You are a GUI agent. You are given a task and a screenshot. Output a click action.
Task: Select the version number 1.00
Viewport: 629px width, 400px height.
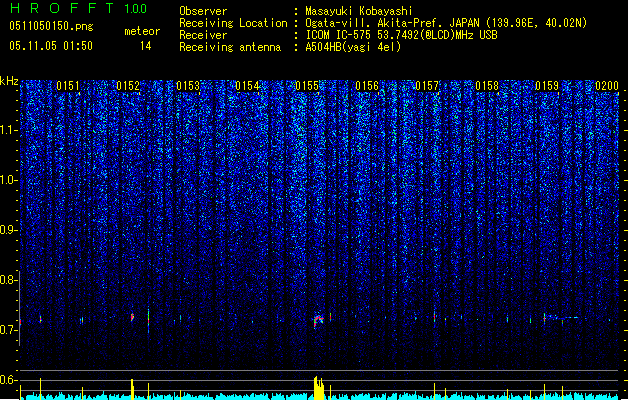click(135, 8)
